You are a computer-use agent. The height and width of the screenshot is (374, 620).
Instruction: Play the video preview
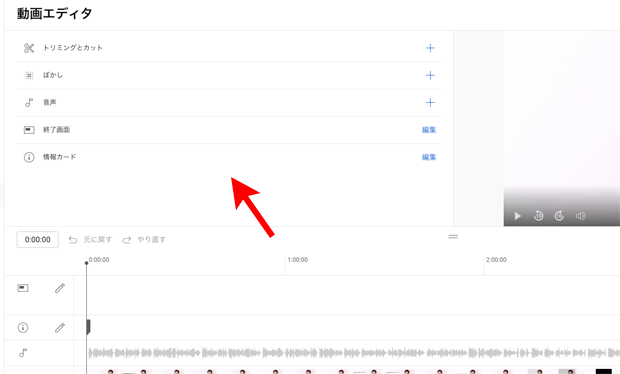pos(518,216)
